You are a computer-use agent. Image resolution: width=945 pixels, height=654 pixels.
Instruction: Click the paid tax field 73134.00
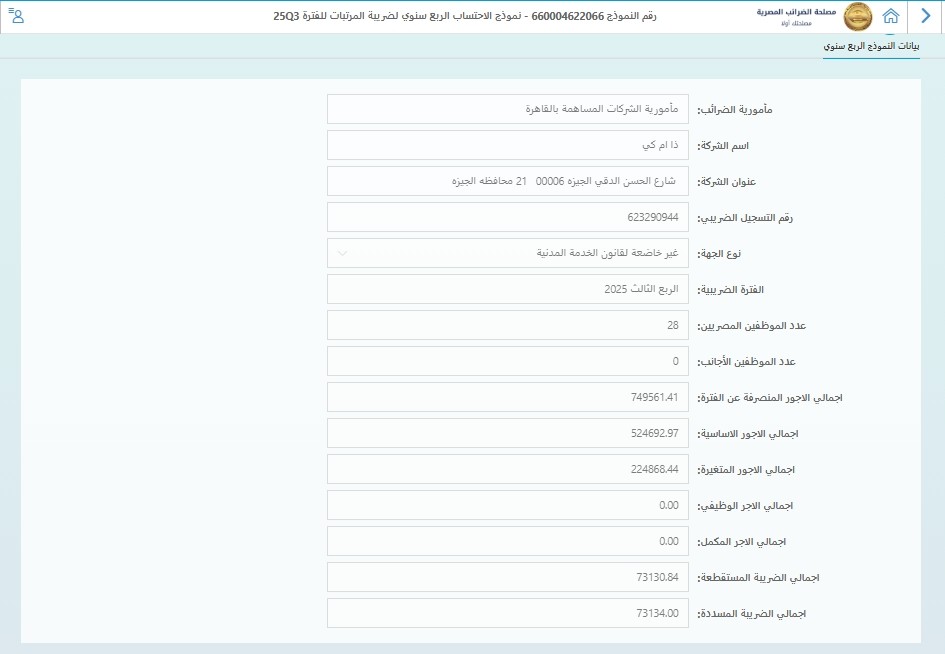[x=507, y=613]
